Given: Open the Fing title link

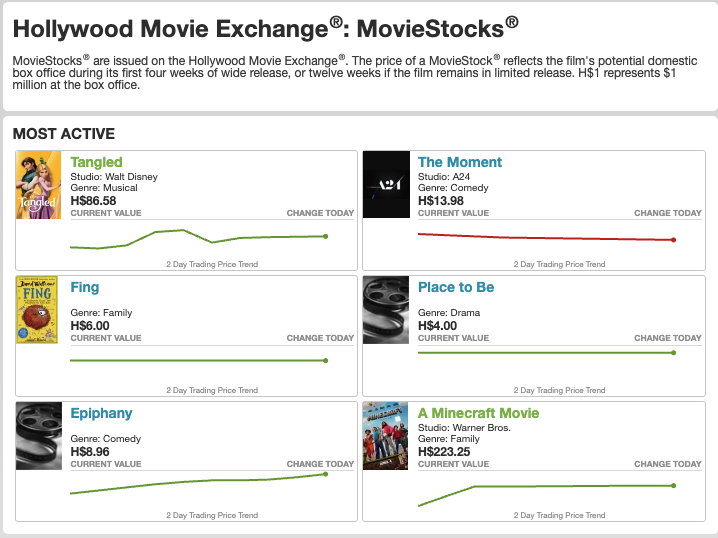Looking at the screenshot, I should point(85,287).
